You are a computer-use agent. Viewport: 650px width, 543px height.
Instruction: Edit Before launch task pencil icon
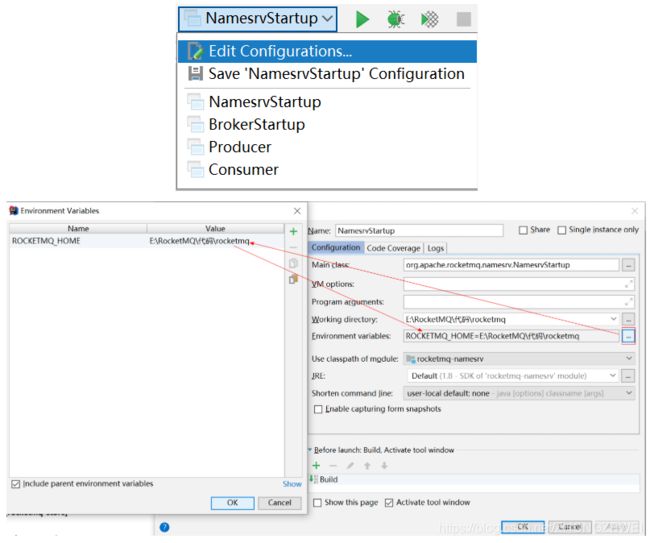point(350,465)
